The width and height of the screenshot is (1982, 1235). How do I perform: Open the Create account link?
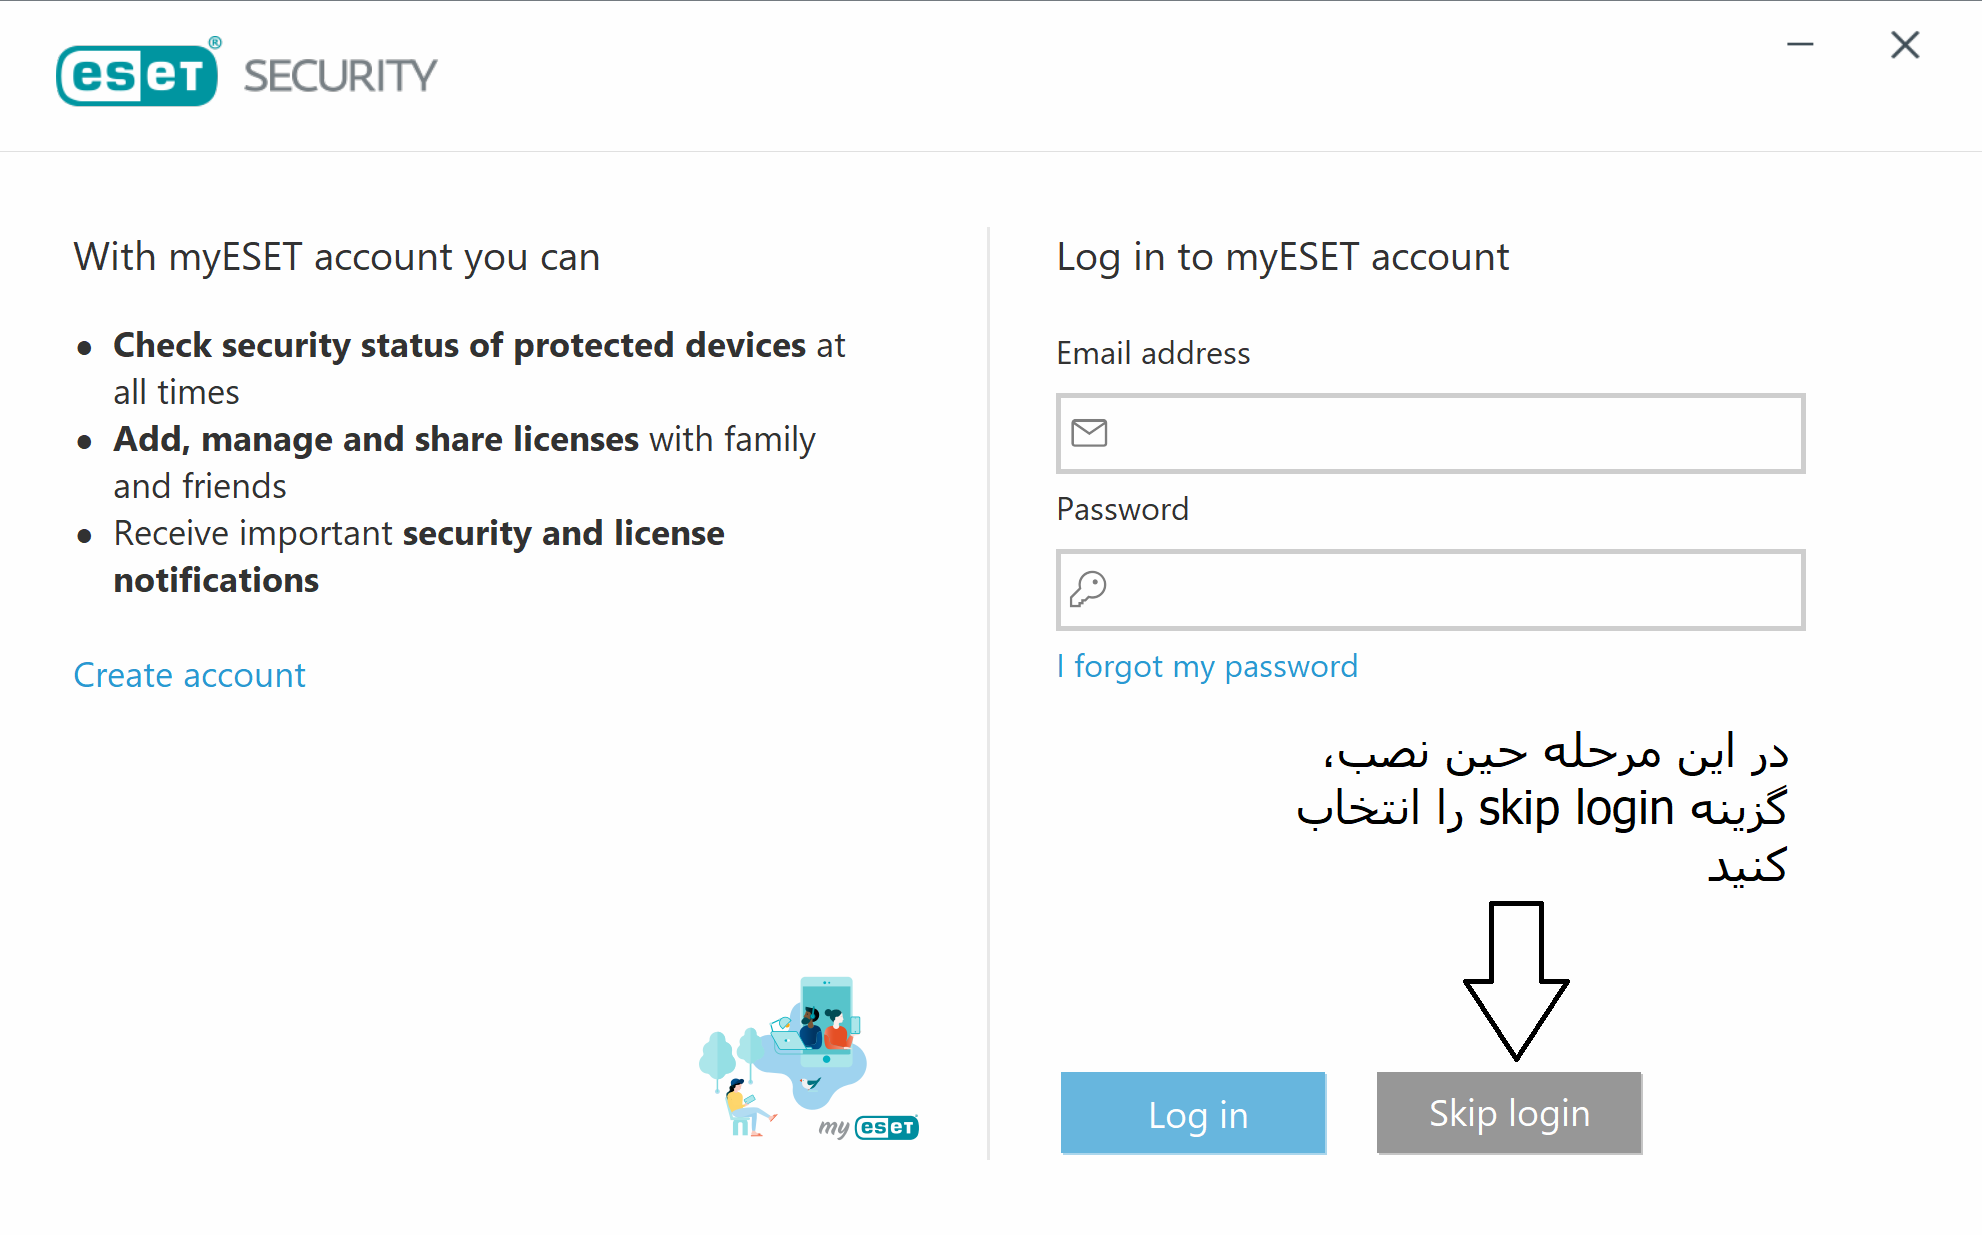(189, 675)
